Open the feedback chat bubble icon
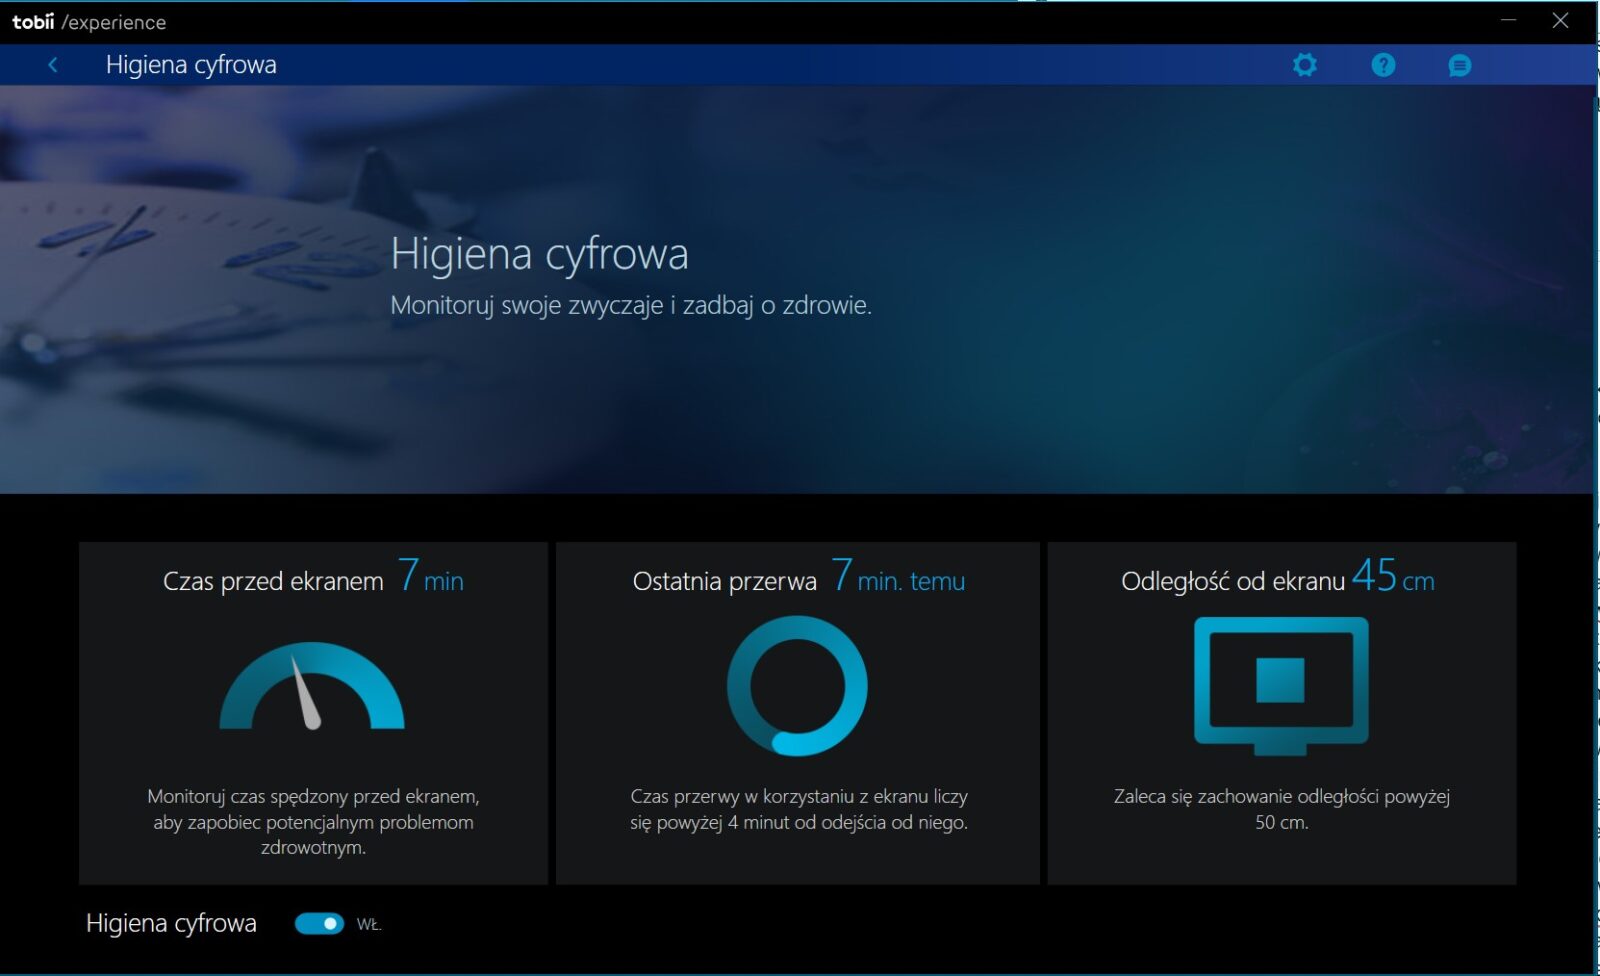The height and width of the screenshot is (976, 1600). pos(1459,66)
